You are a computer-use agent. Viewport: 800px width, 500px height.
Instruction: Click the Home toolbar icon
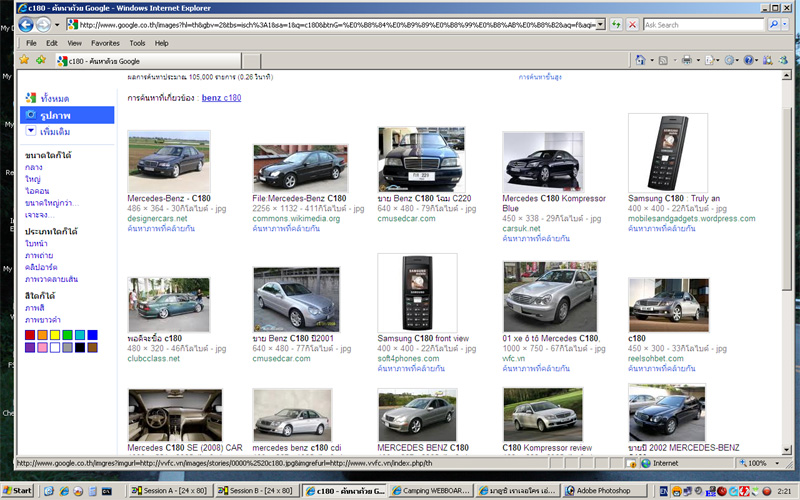[640, 61]
